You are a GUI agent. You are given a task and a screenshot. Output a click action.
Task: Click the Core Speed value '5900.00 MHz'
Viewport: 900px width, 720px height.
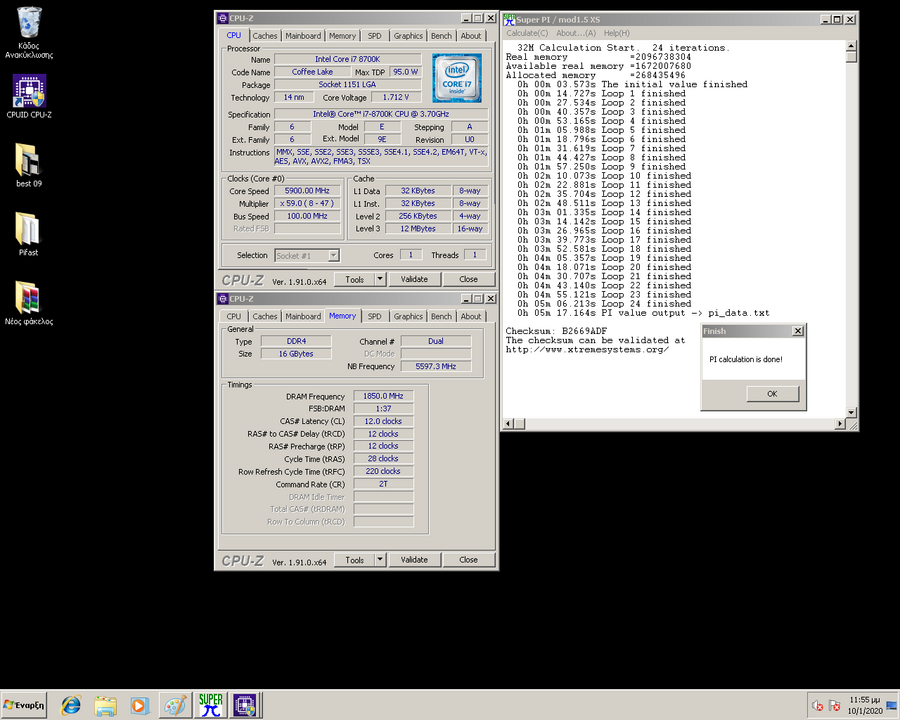tap(307, 191)
